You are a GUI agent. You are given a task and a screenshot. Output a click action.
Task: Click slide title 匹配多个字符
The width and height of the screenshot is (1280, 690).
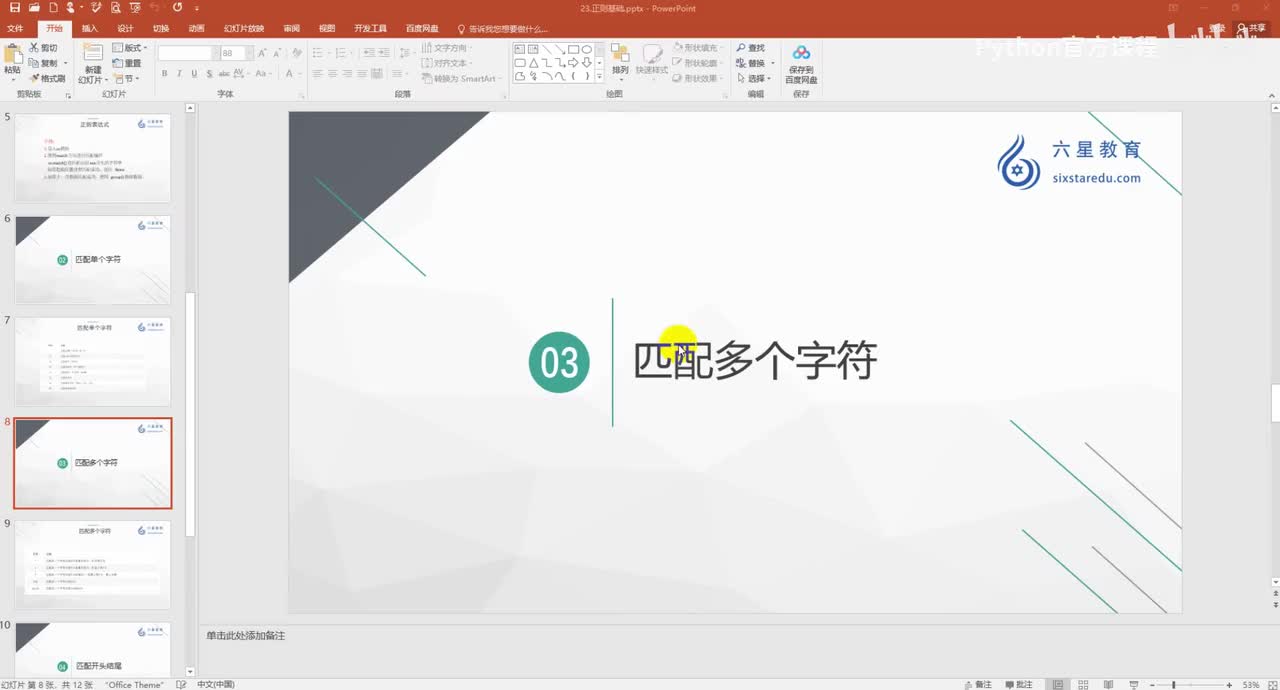coord(755,361)
